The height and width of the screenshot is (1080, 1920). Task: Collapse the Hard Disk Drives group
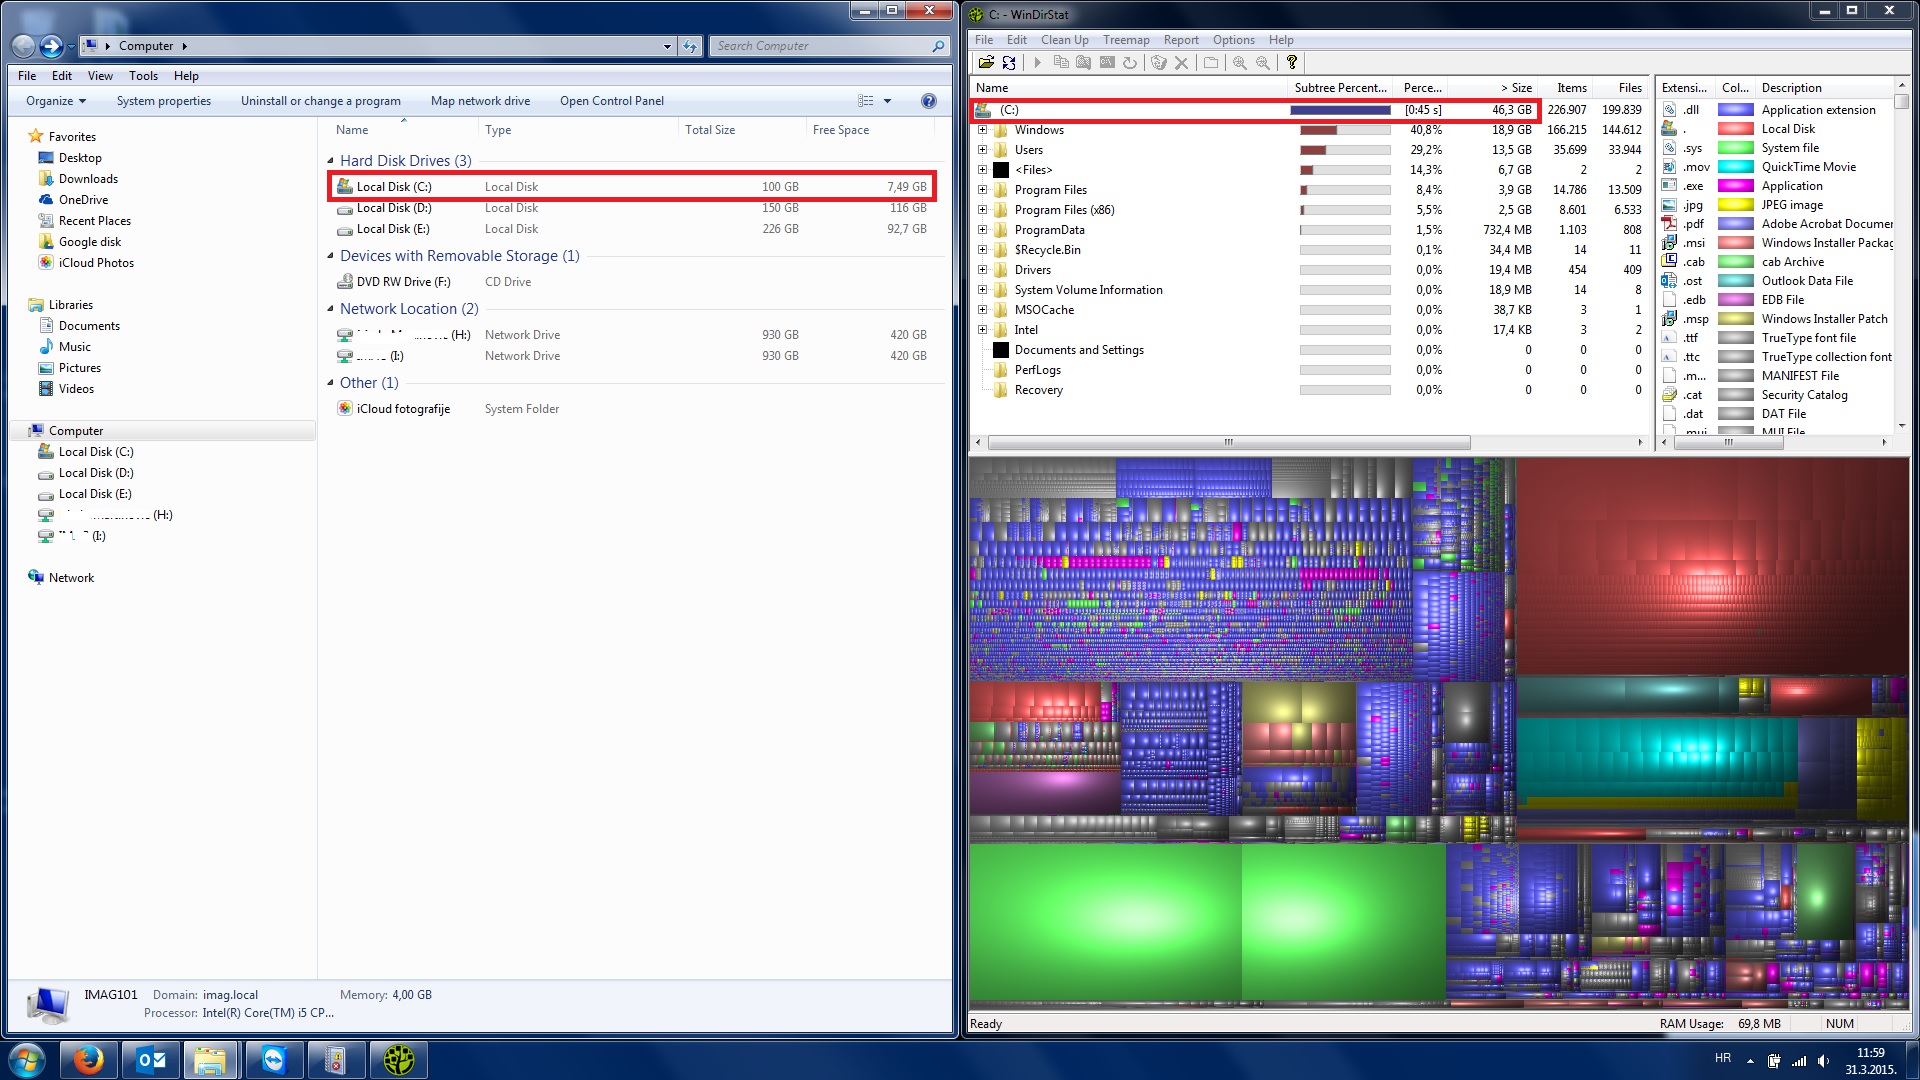pyautogui.click(x=331, y=161)
